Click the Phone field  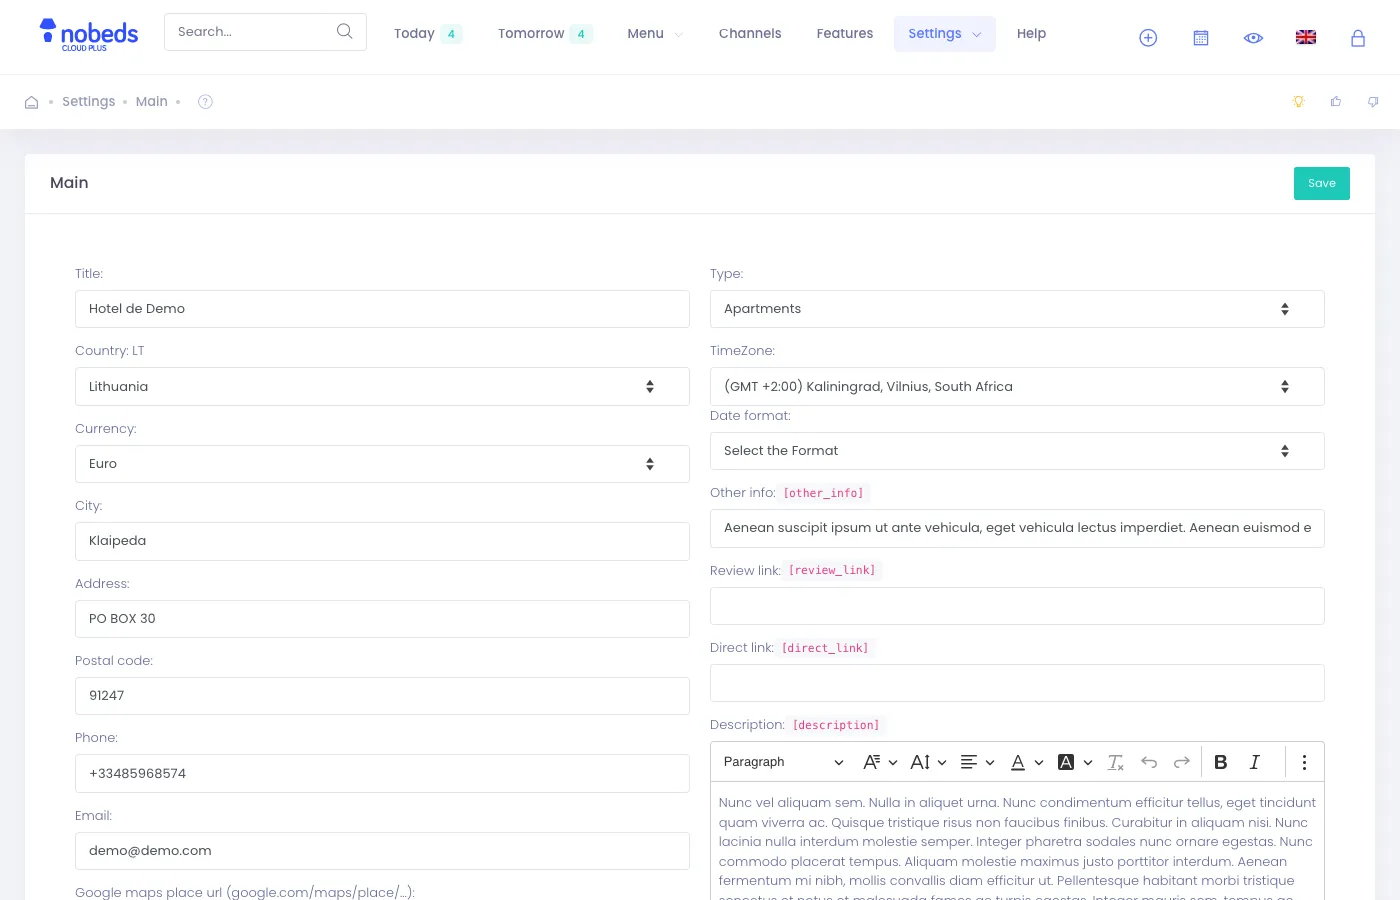click(x=382, y=774)
